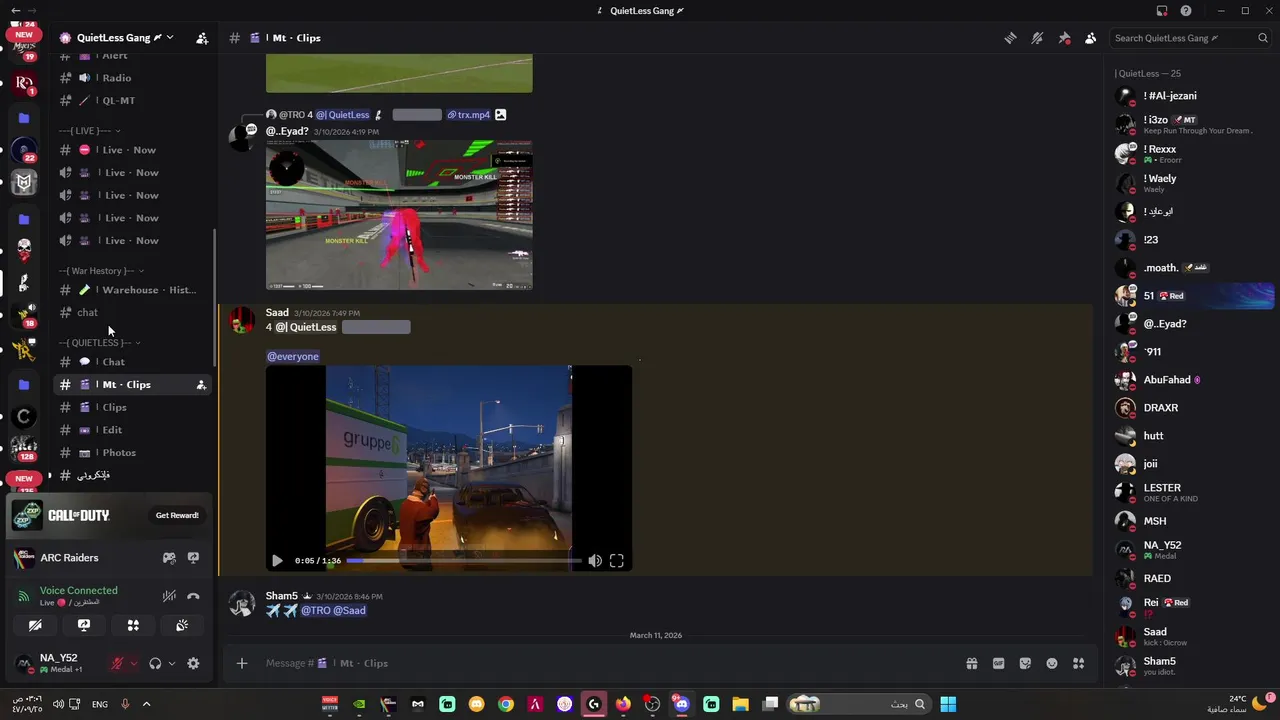Screen dimensions: 1280x720
Task: Unmute the microphone
Action: (117, 663)
